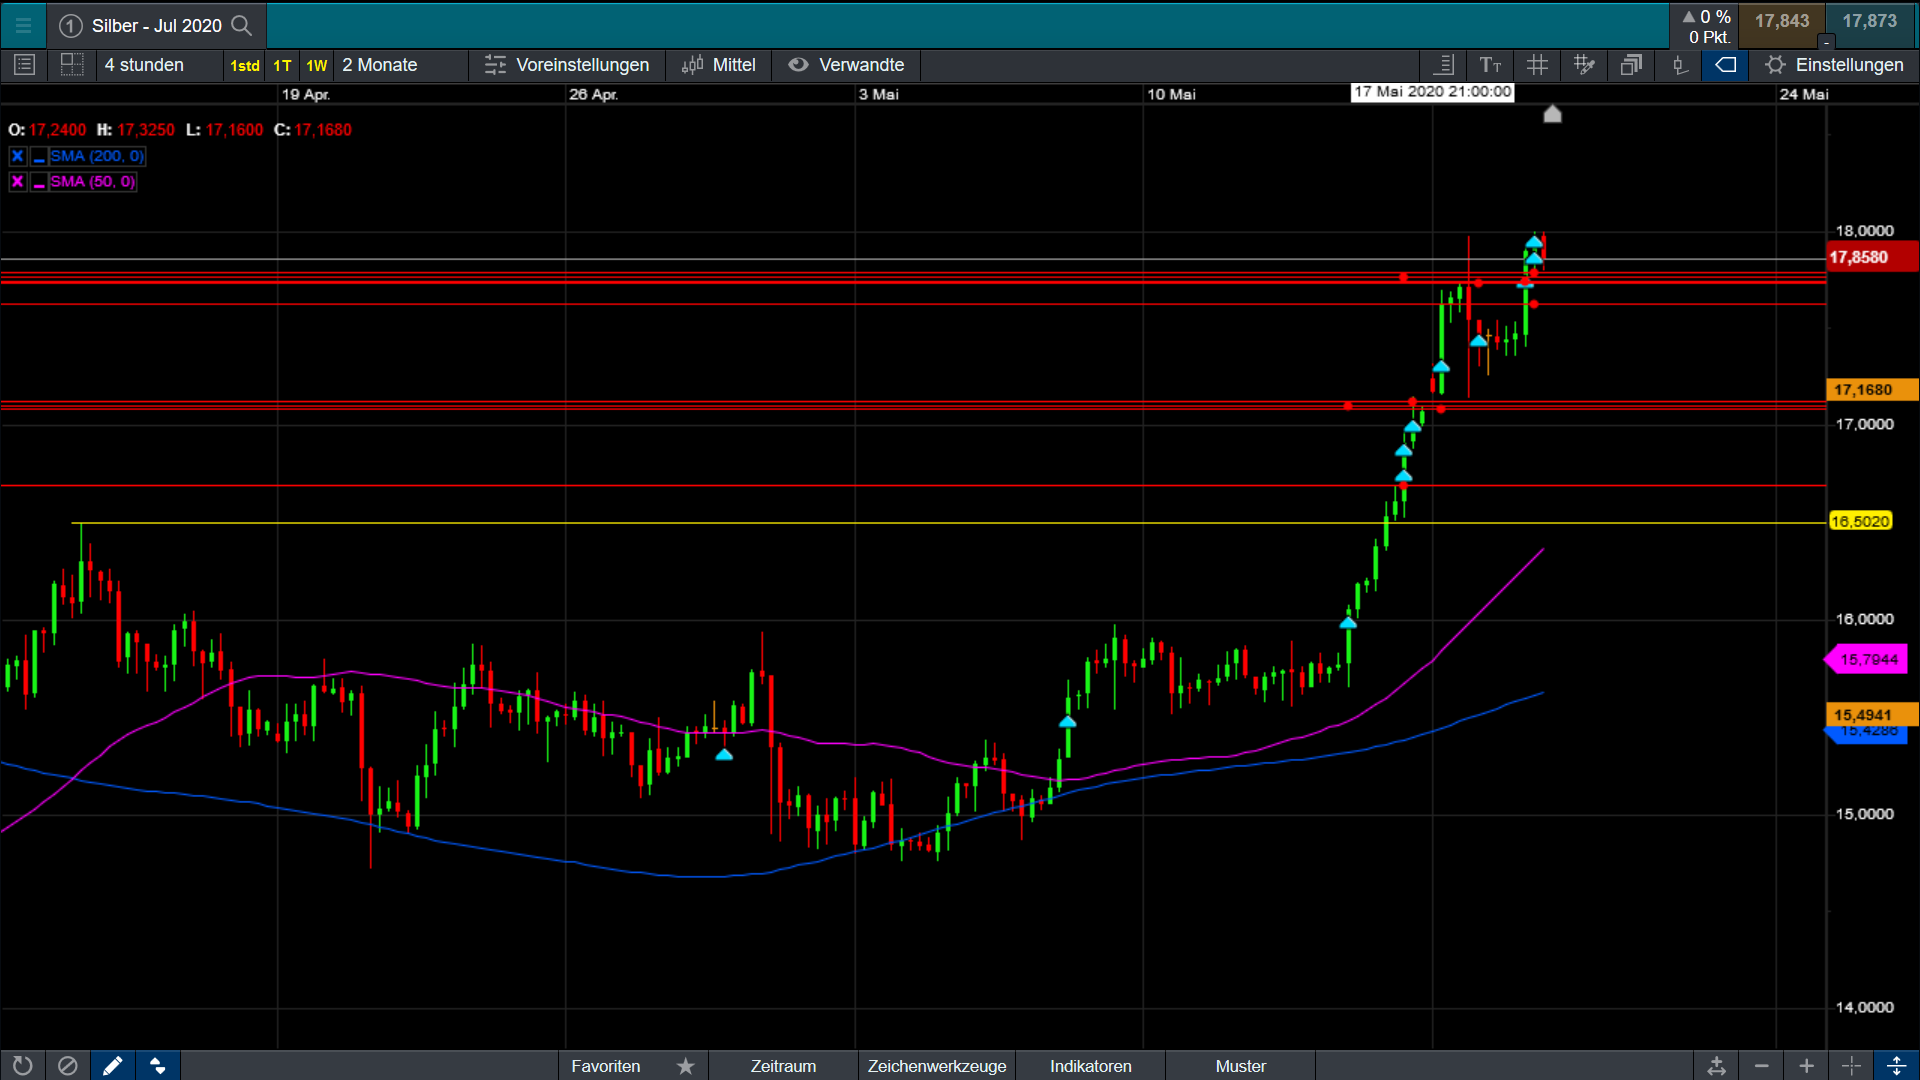Open the Indikatoren tab

point(1090,1066)
